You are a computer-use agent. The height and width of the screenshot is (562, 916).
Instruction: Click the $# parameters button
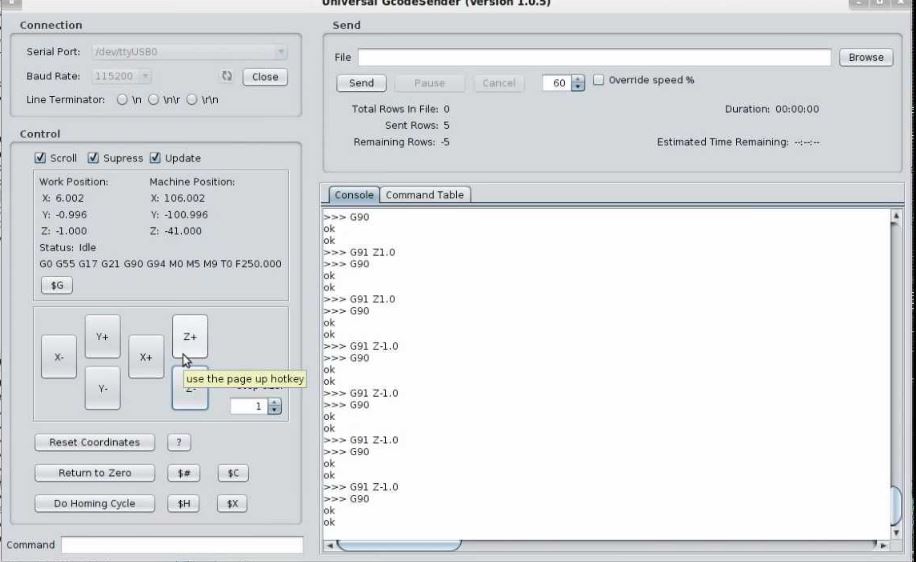[183, 473]
